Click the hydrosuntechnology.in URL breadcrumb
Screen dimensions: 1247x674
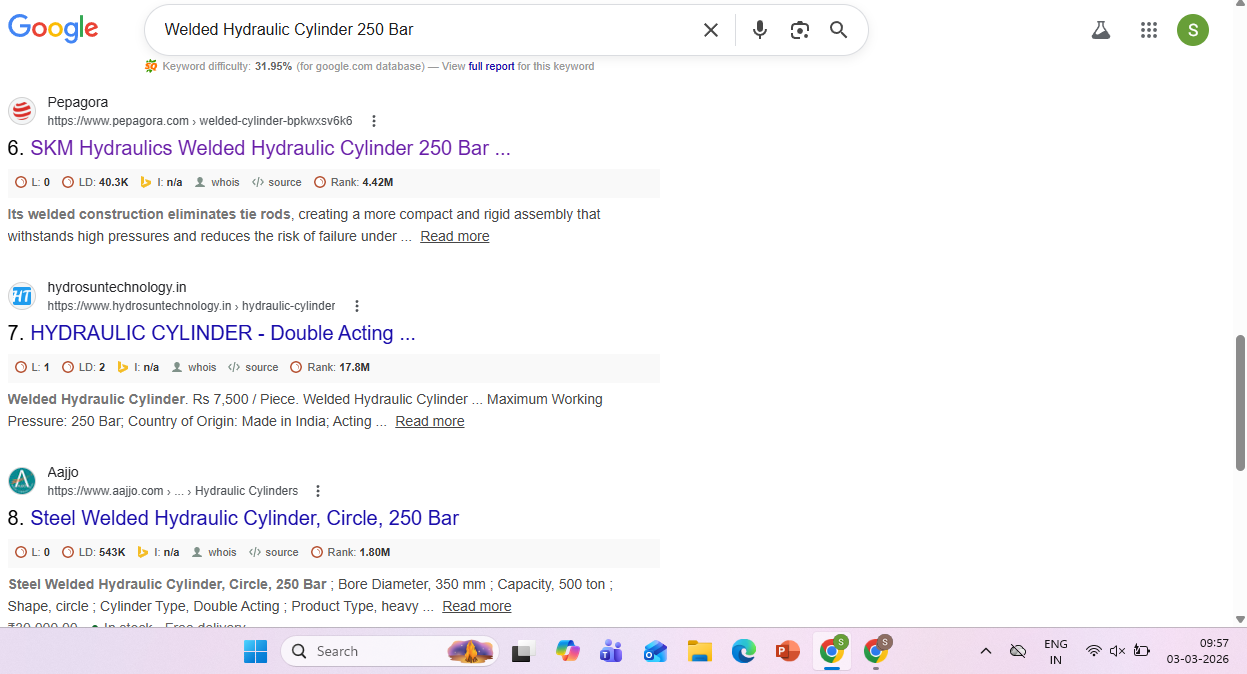[x=191, y=306]
